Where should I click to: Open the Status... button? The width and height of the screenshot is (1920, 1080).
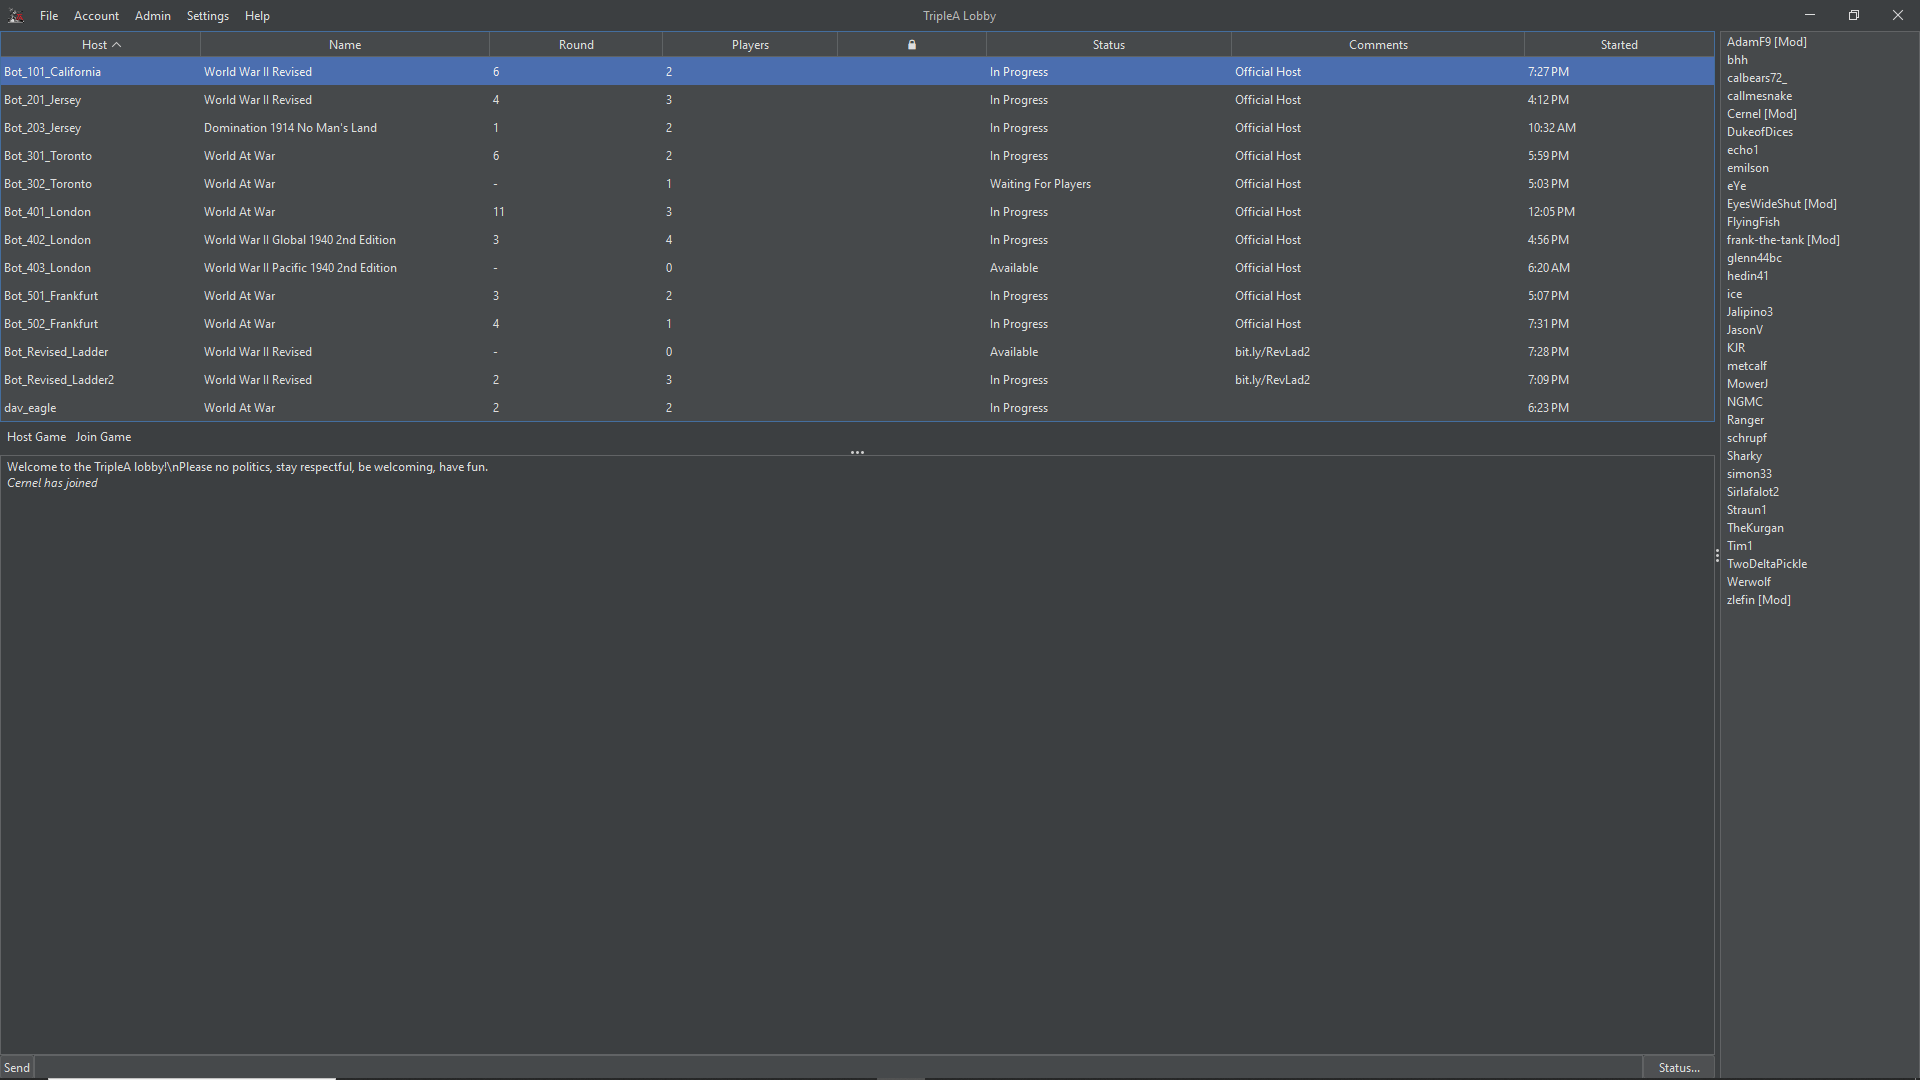pos(1679,1067)
